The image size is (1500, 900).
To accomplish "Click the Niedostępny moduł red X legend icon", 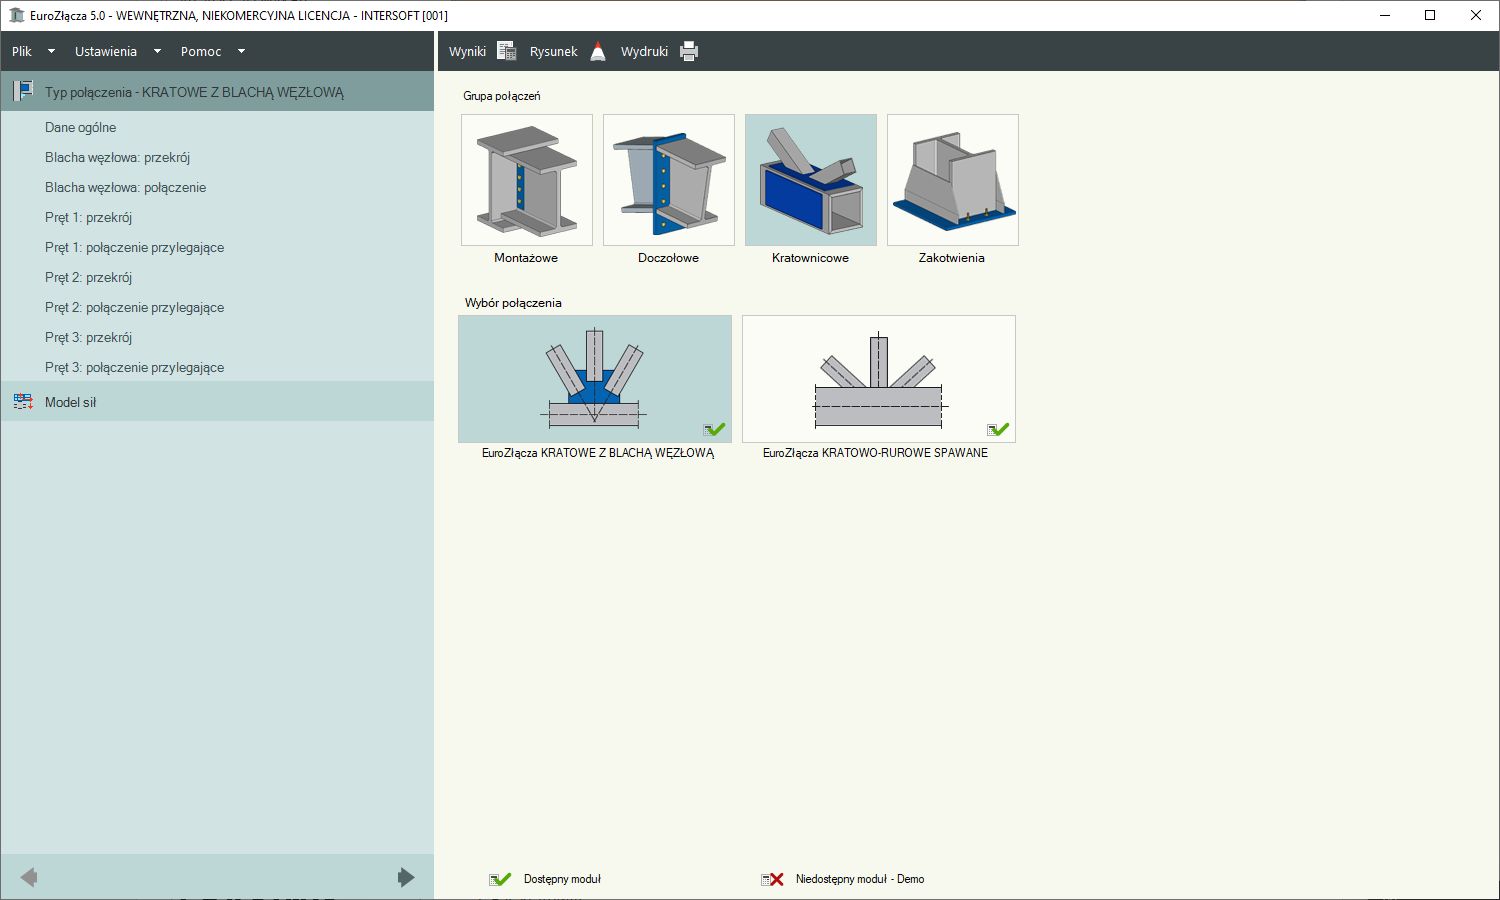I will coord(772,879).
